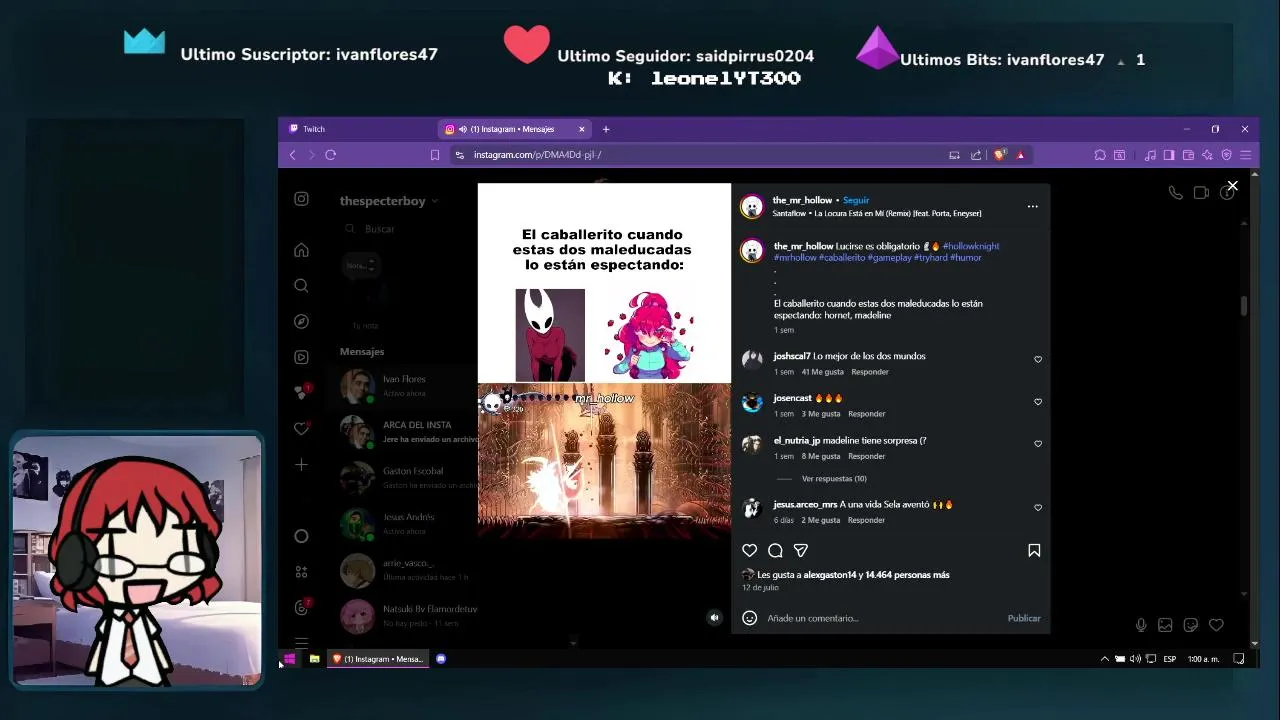
Task: Mute the video sound
Action: point(714,618)
